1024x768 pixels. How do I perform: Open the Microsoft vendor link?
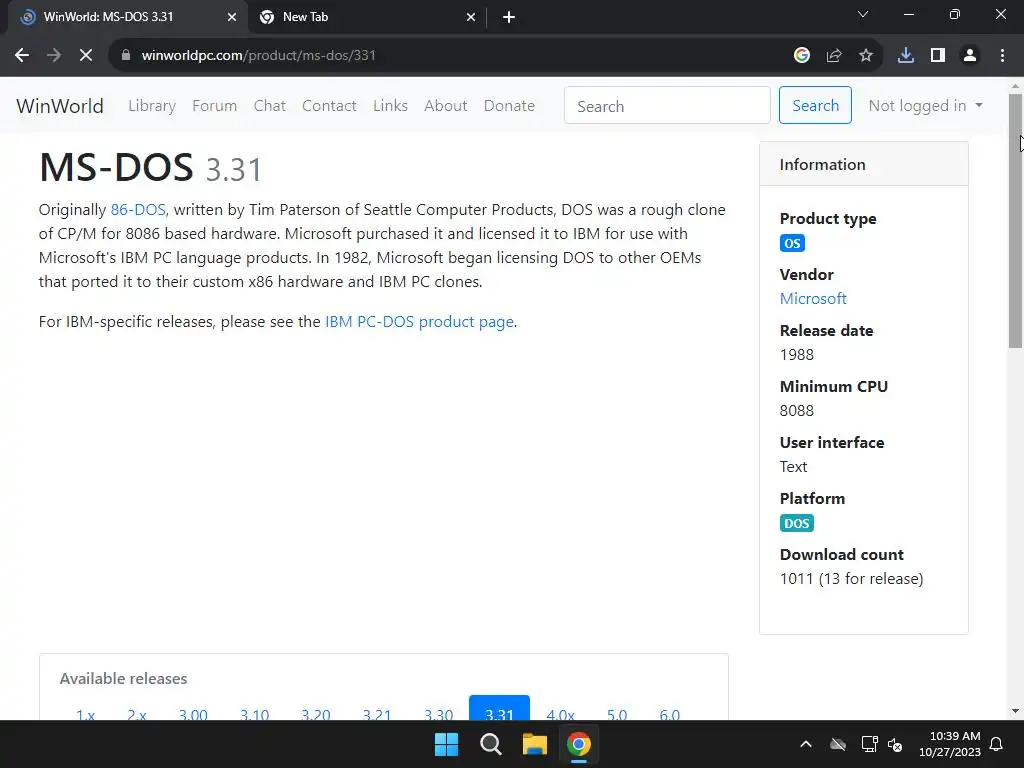[813, 298]
